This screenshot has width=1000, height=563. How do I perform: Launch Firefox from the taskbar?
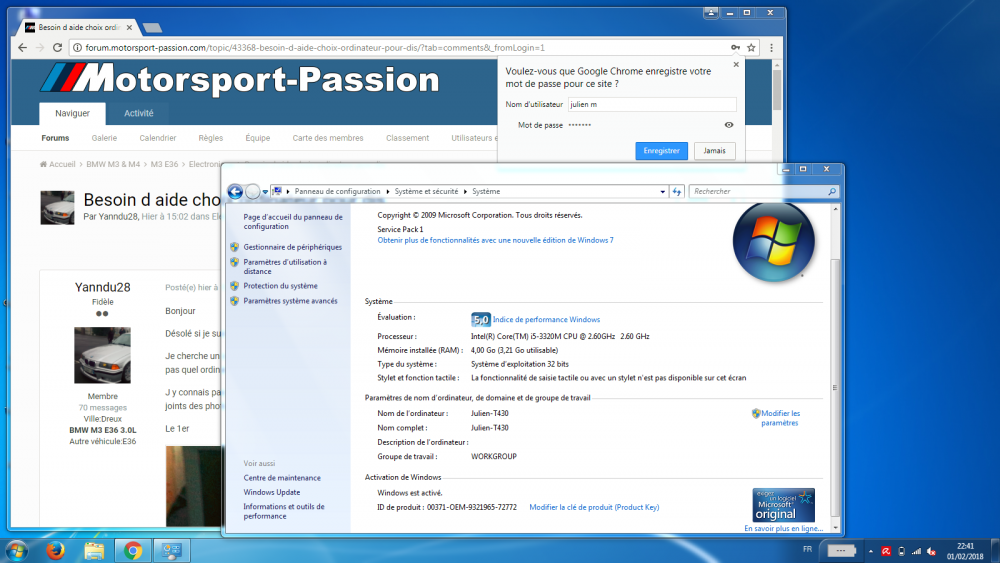[55, 550]
